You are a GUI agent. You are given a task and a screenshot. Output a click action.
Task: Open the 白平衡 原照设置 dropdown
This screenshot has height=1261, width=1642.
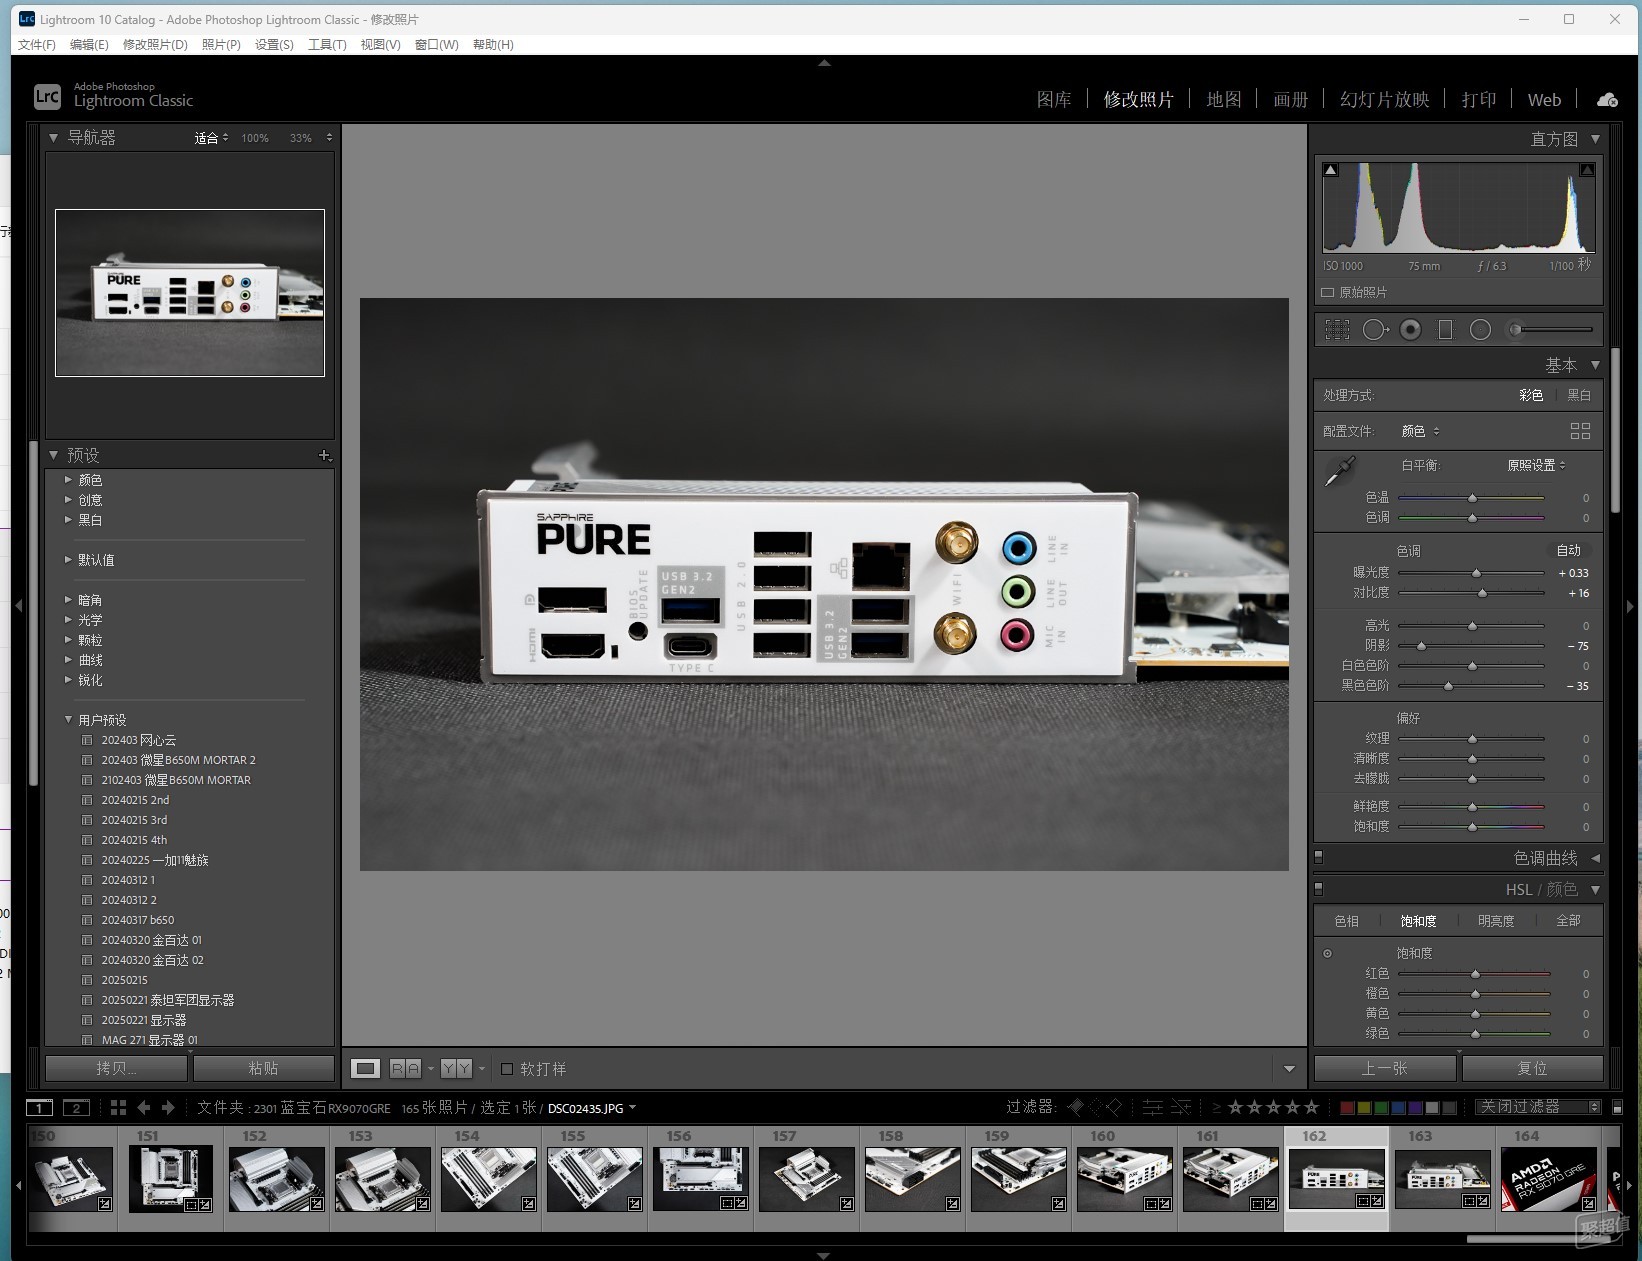pos(1536,465)
